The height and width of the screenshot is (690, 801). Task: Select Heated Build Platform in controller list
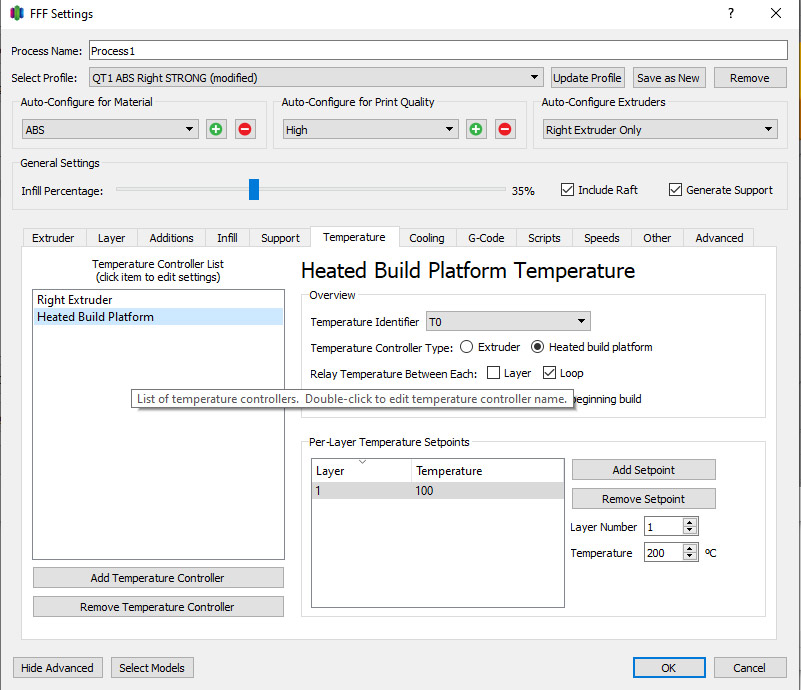click(x=158, y=317)
